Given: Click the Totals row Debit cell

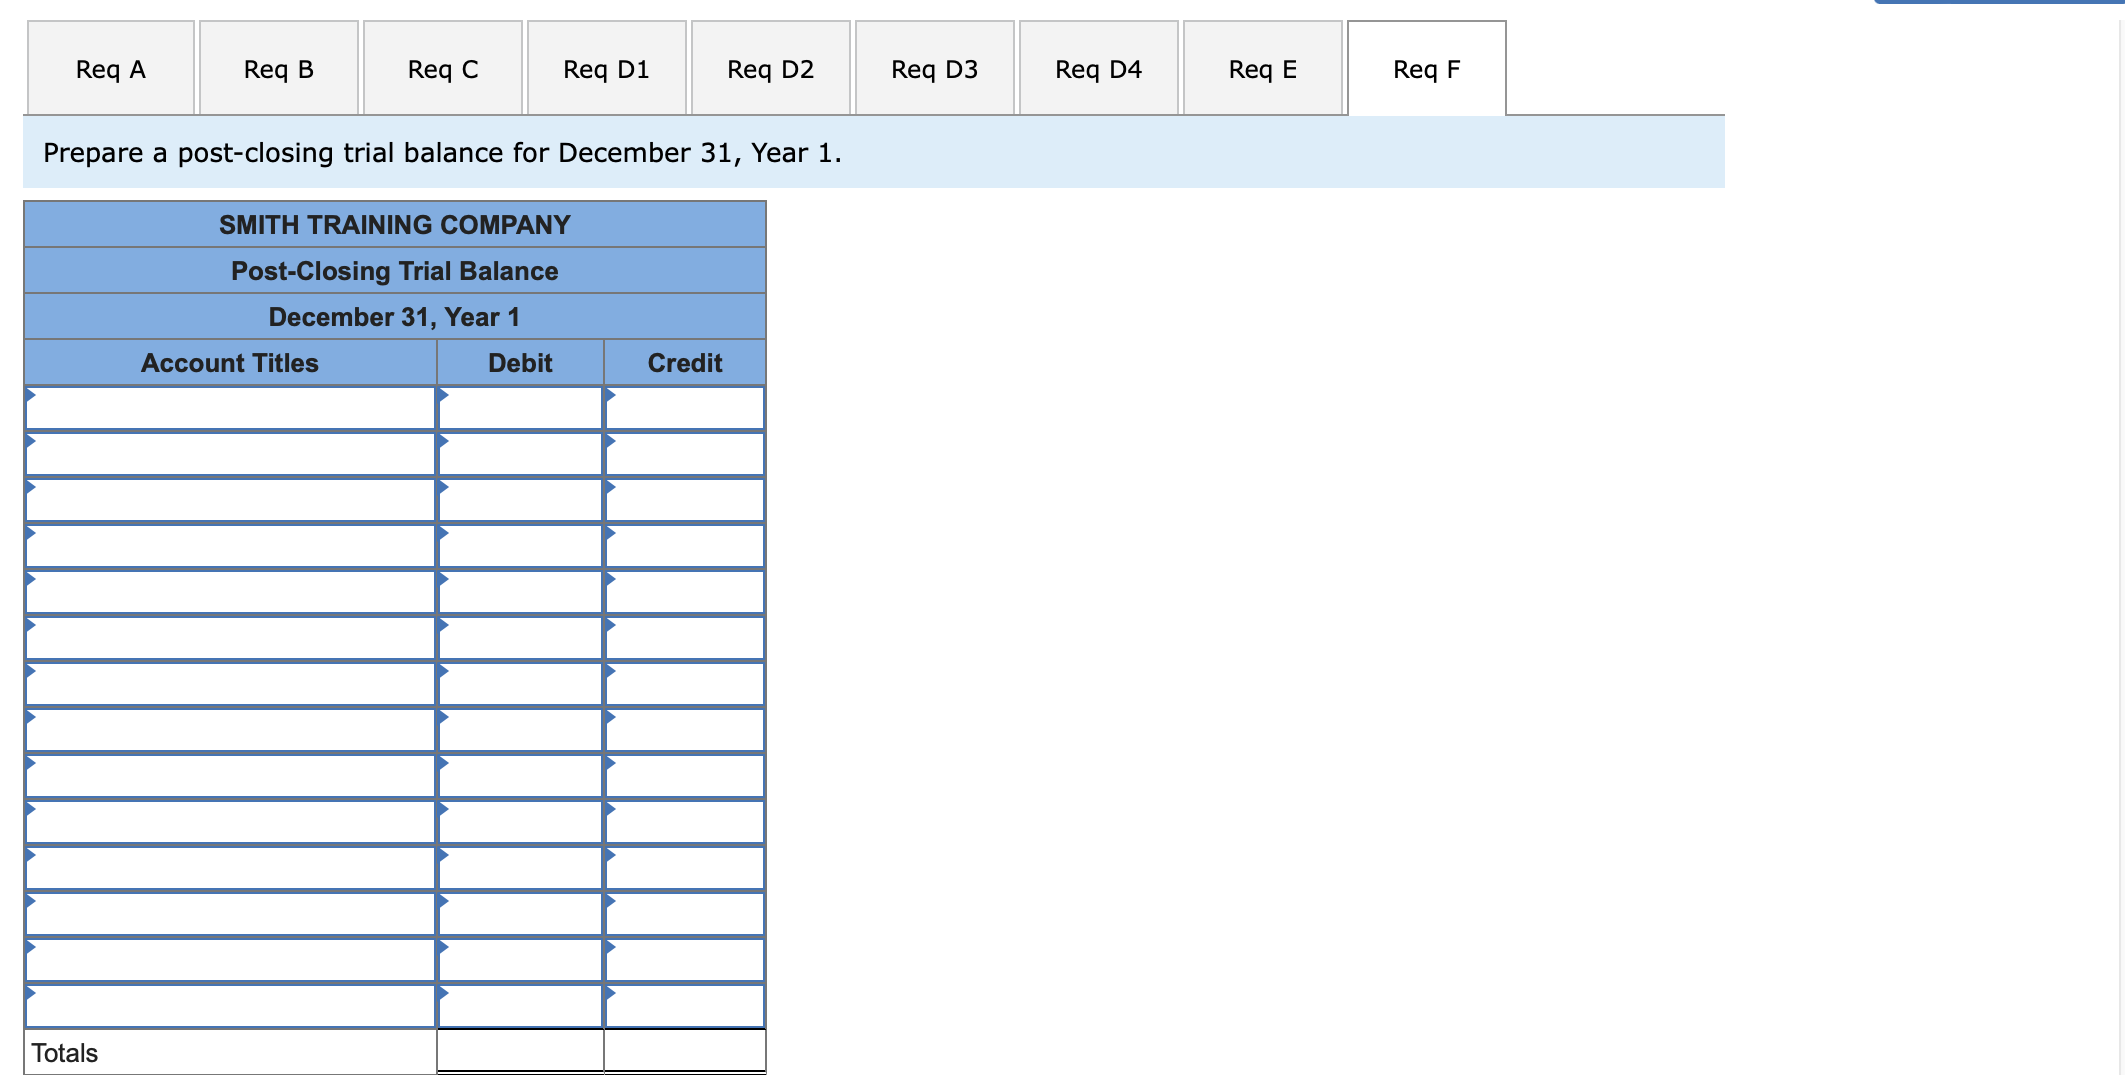Looking at the screenshot, I should click(520, 1051).
